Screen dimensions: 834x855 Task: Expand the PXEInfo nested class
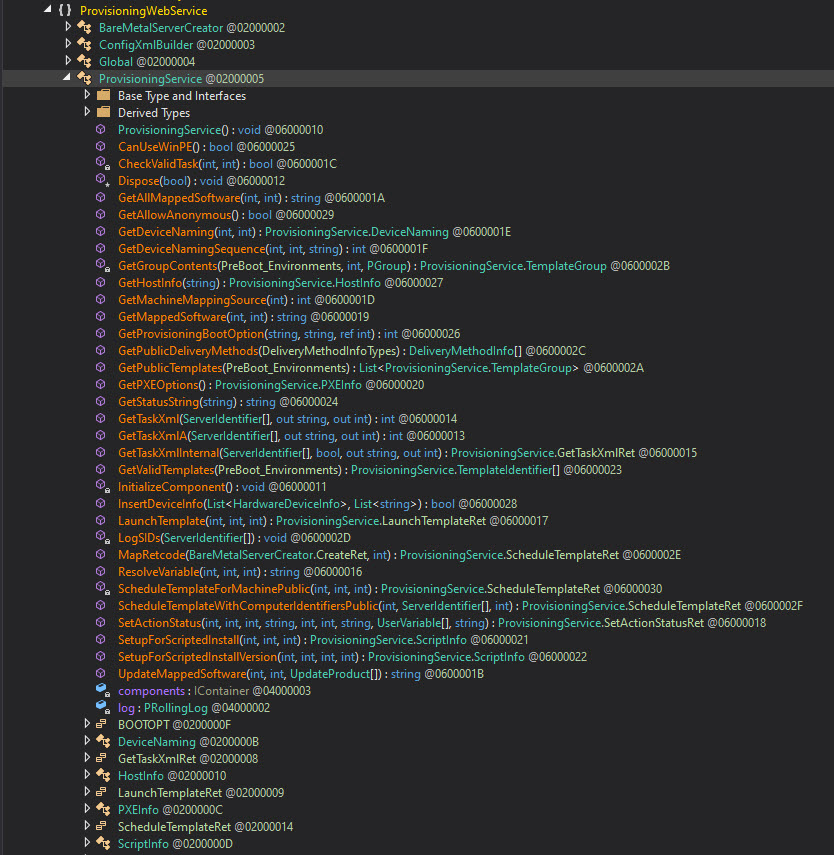point(87,808)
